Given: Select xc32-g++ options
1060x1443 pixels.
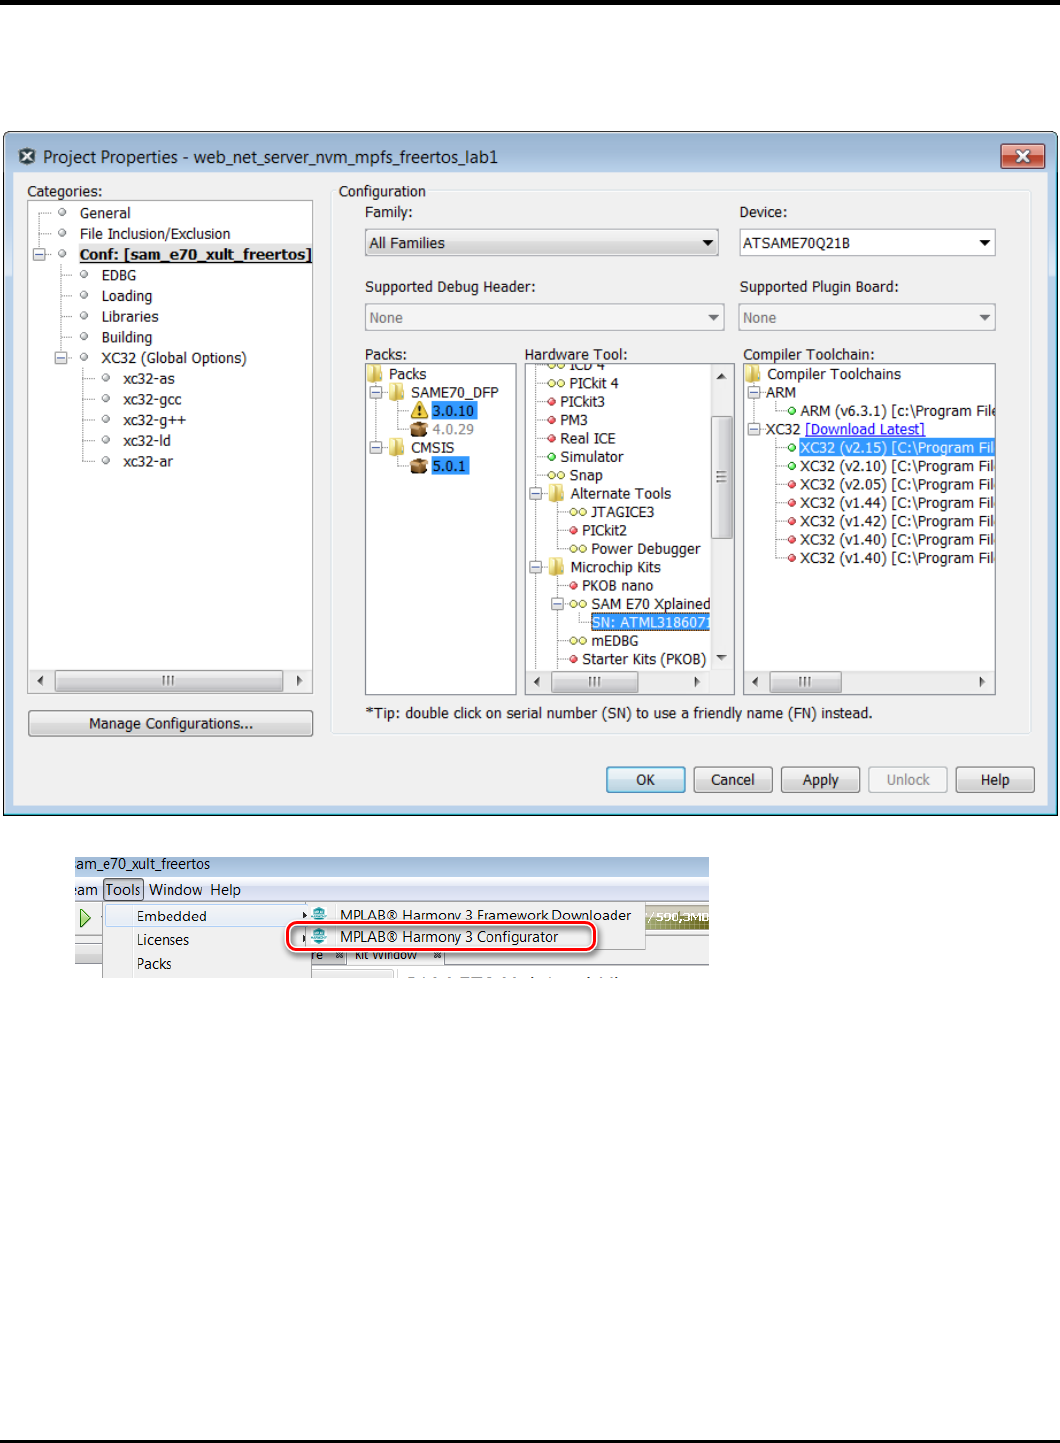Looking at the screenshot, I should coord(154,421).
